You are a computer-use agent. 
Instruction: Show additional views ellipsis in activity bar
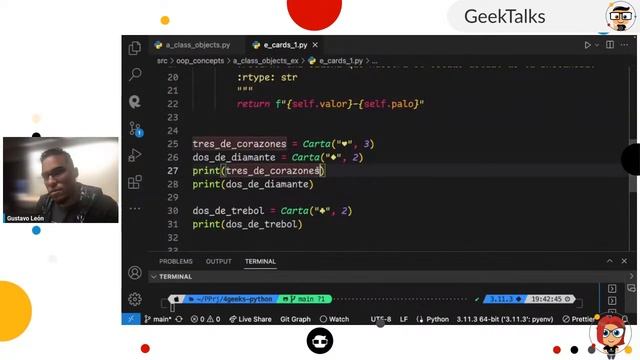click(135, 209)
